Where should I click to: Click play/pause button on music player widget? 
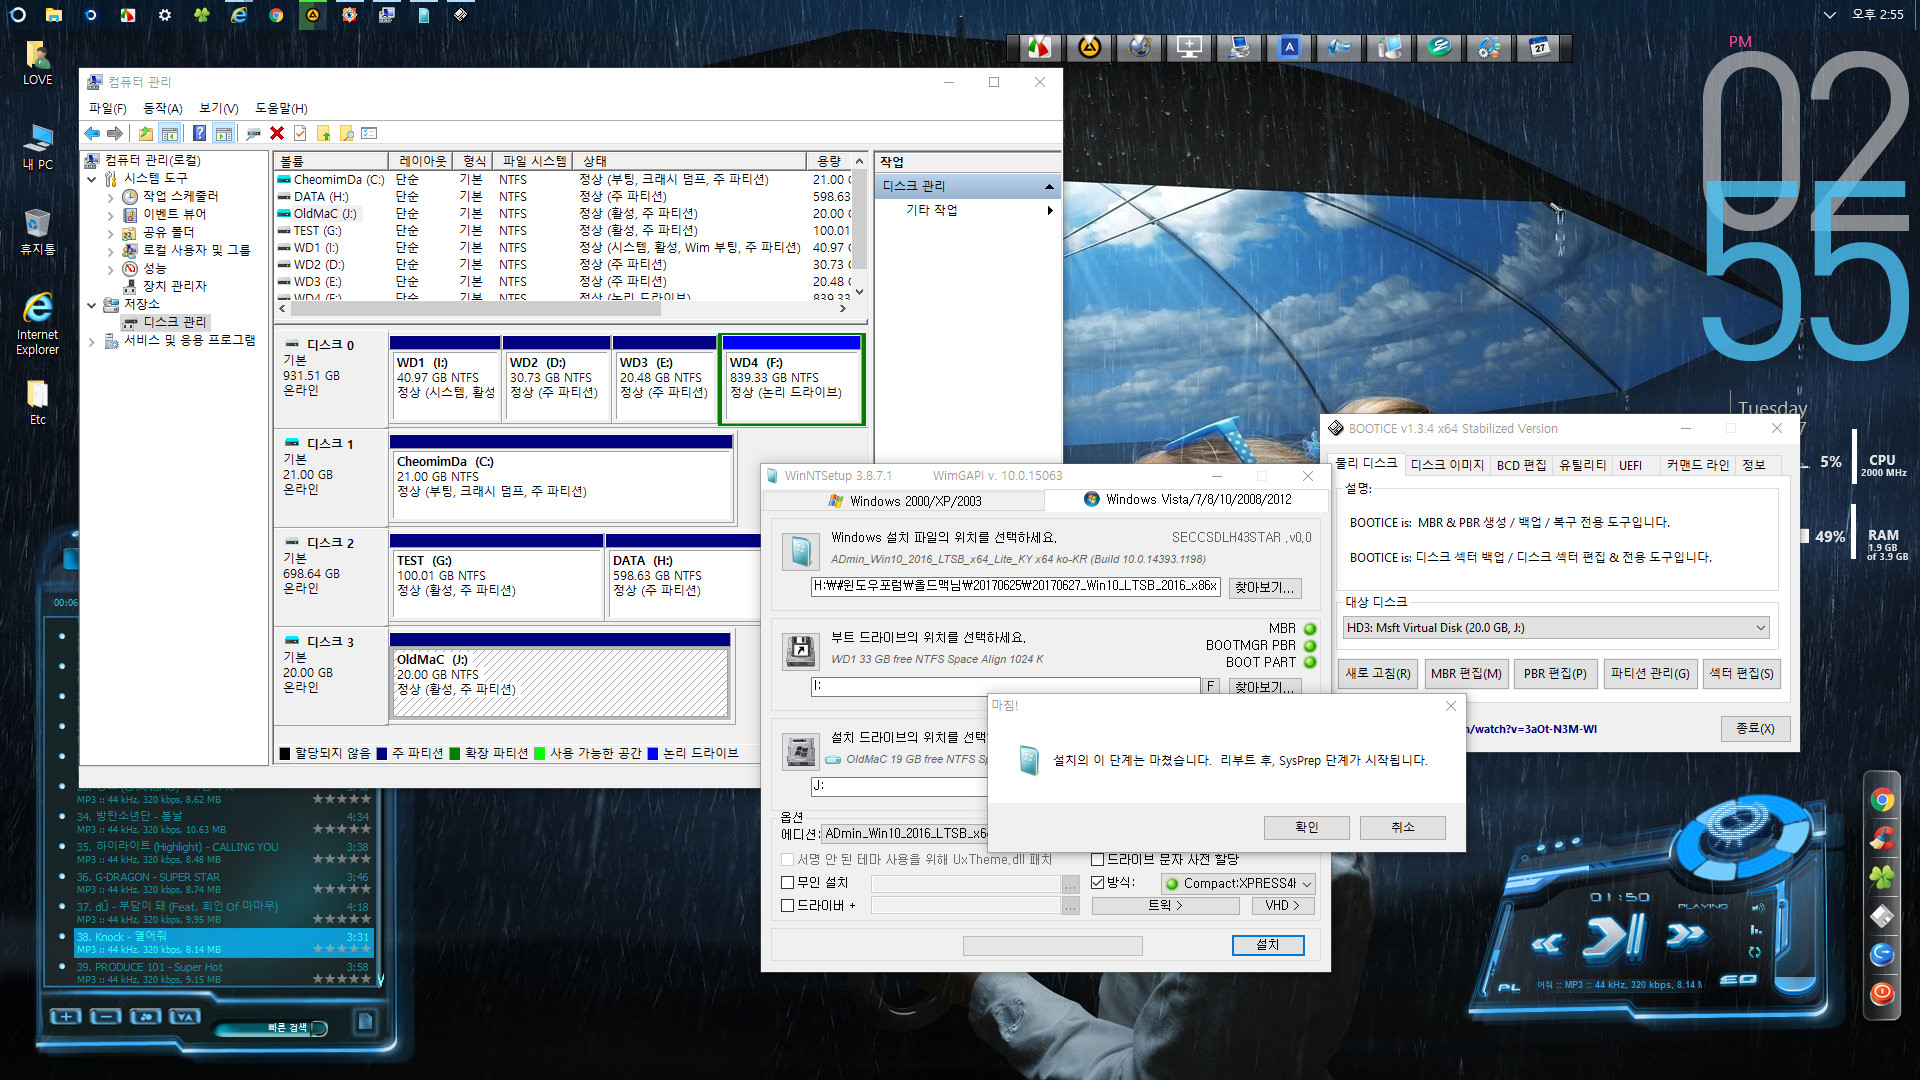[x=1612, y=937]
